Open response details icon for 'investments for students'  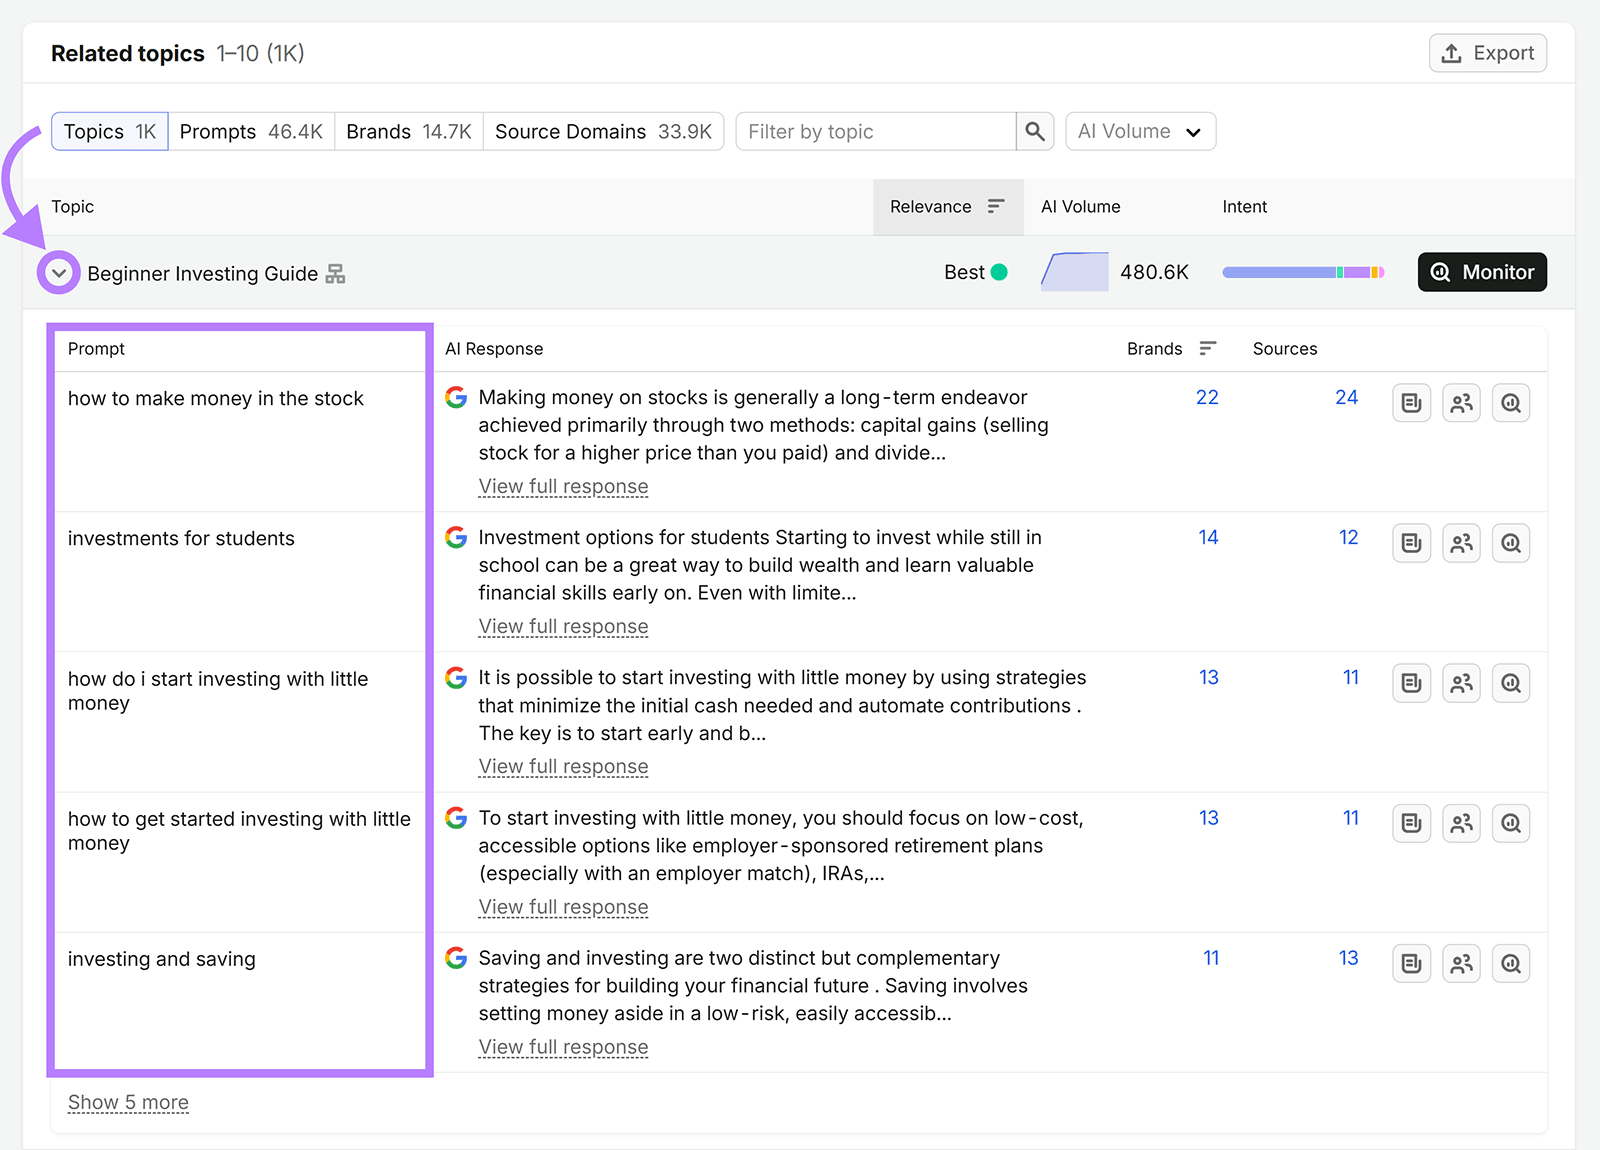click(1412, 543)
